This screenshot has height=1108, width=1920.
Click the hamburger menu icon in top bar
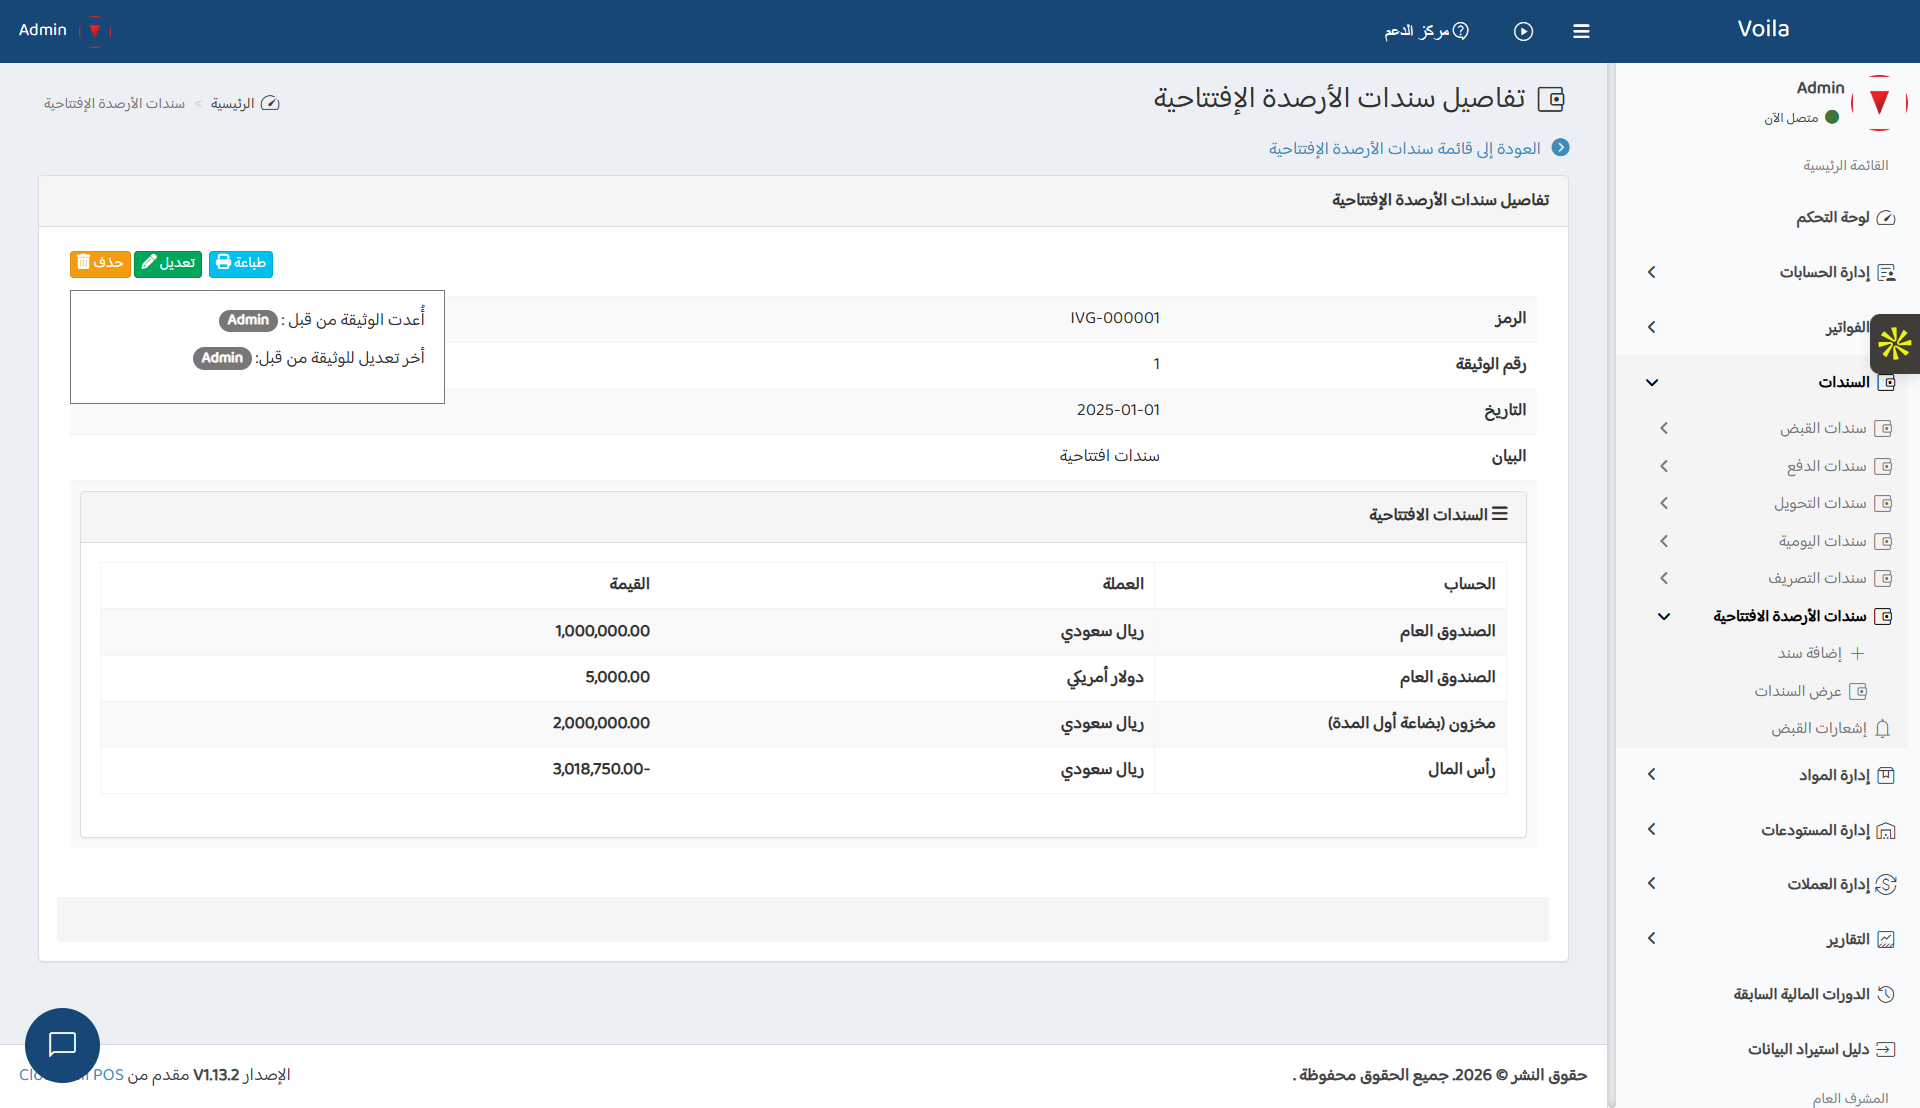(1581, 31)
